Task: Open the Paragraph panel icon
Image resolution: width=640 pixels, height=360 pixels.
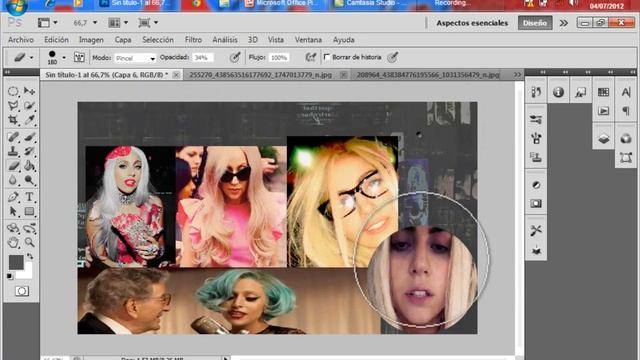Action: click(x=626, y=111)
